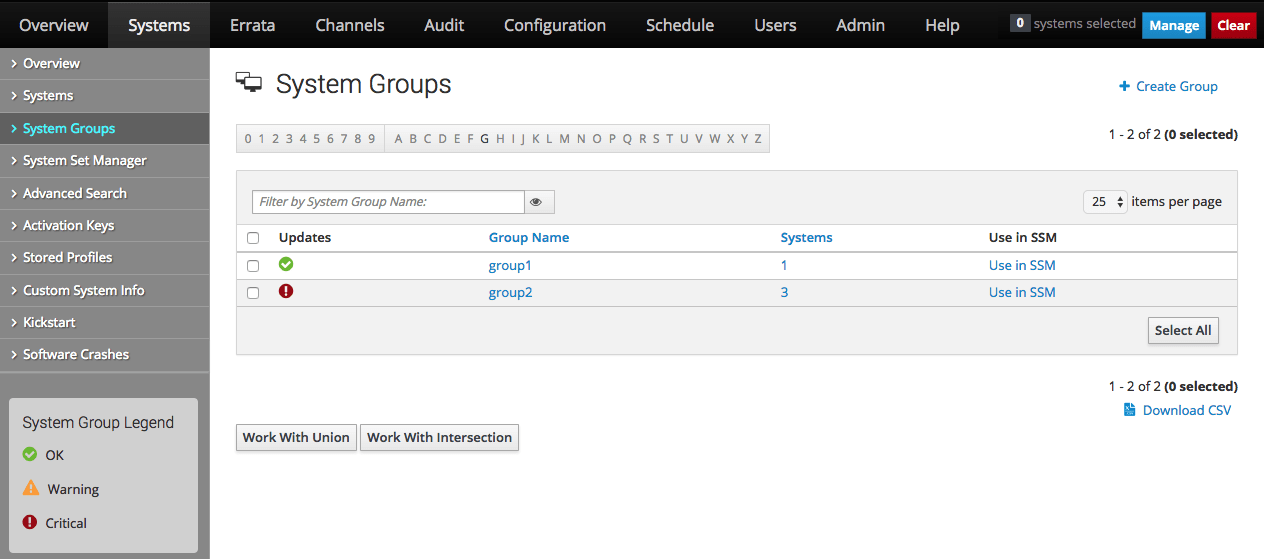The image size is (1264, 559).
Task: Go to the Configuration tab
Action: [555, 25]
